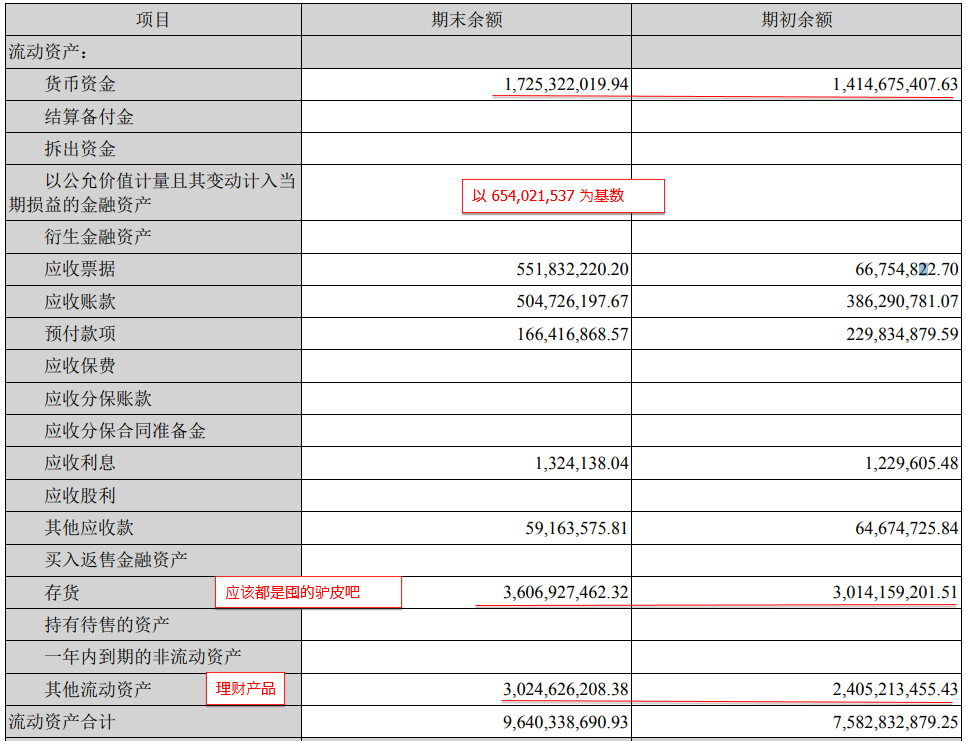Click the 理财产品 annotation box
The height and width of the screenshot is (741, 966).
click(245, 689)
